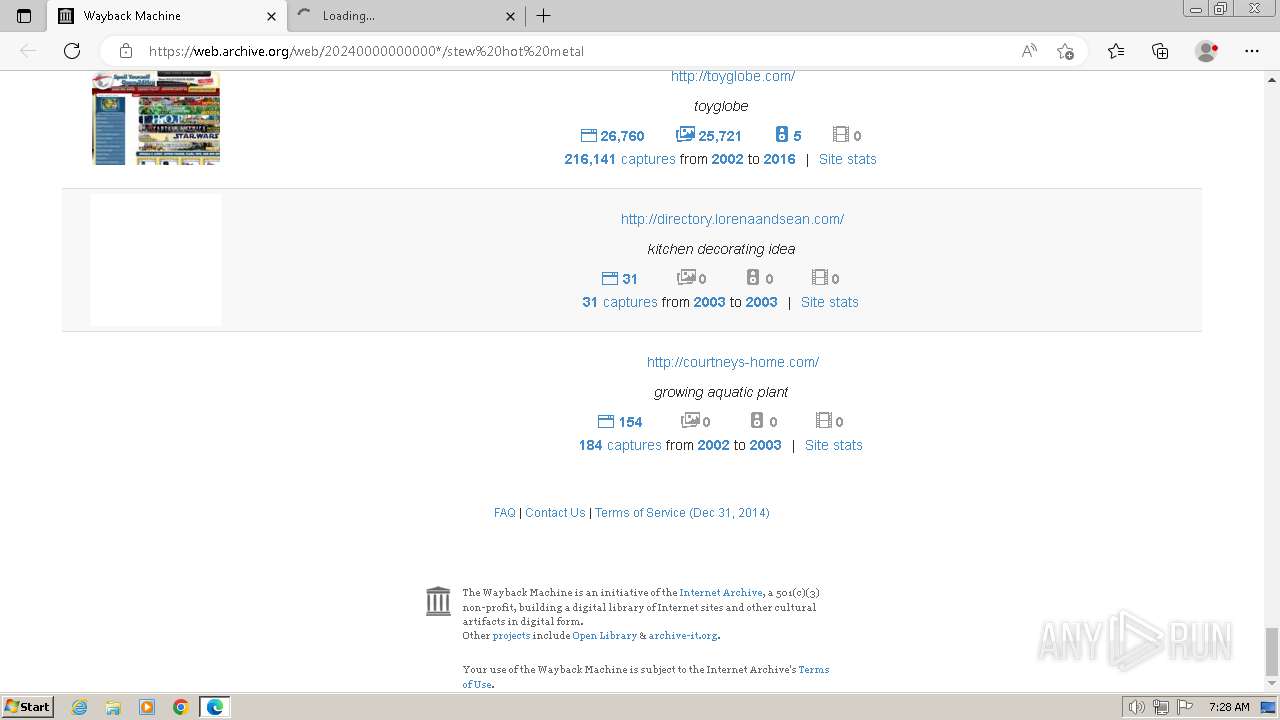This screenshot has height=720, width=1280.
Task: Open the Favorites list icon
Action: (x=1116, y=51)
